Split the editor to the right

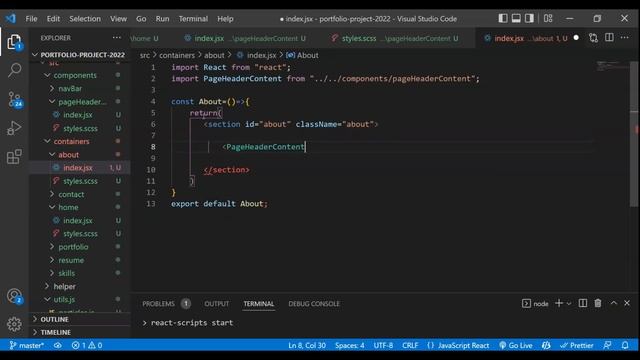(x=609, y=38)
